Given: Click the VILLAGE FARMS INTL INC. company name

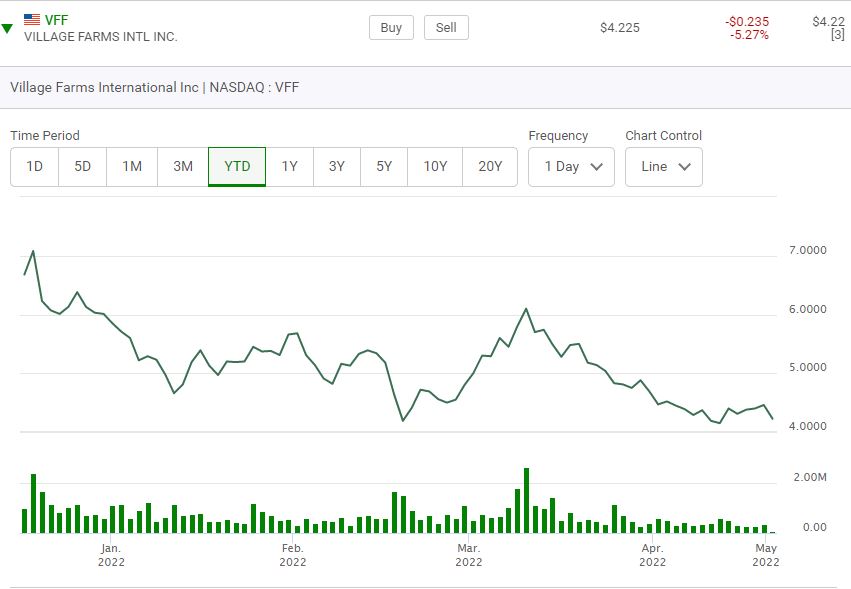Looking at the screenshot, I should click(x=101, y=37).
